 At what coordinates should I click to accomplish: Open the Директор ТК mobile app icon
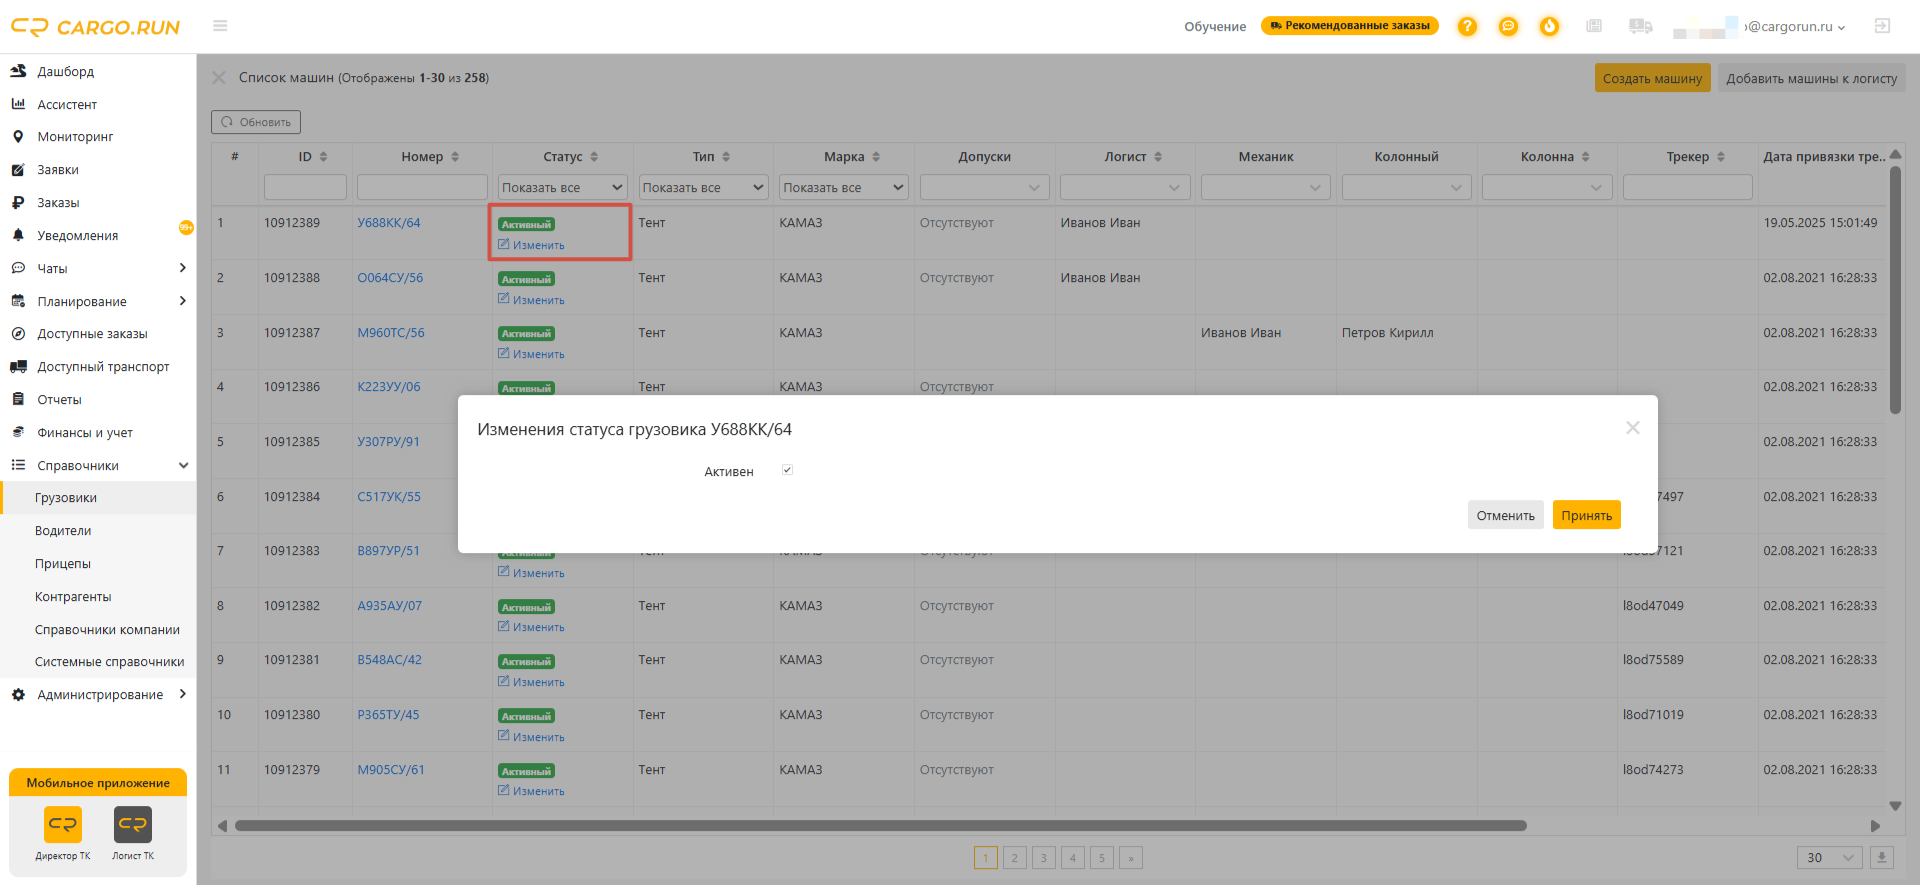pos(63,825)
